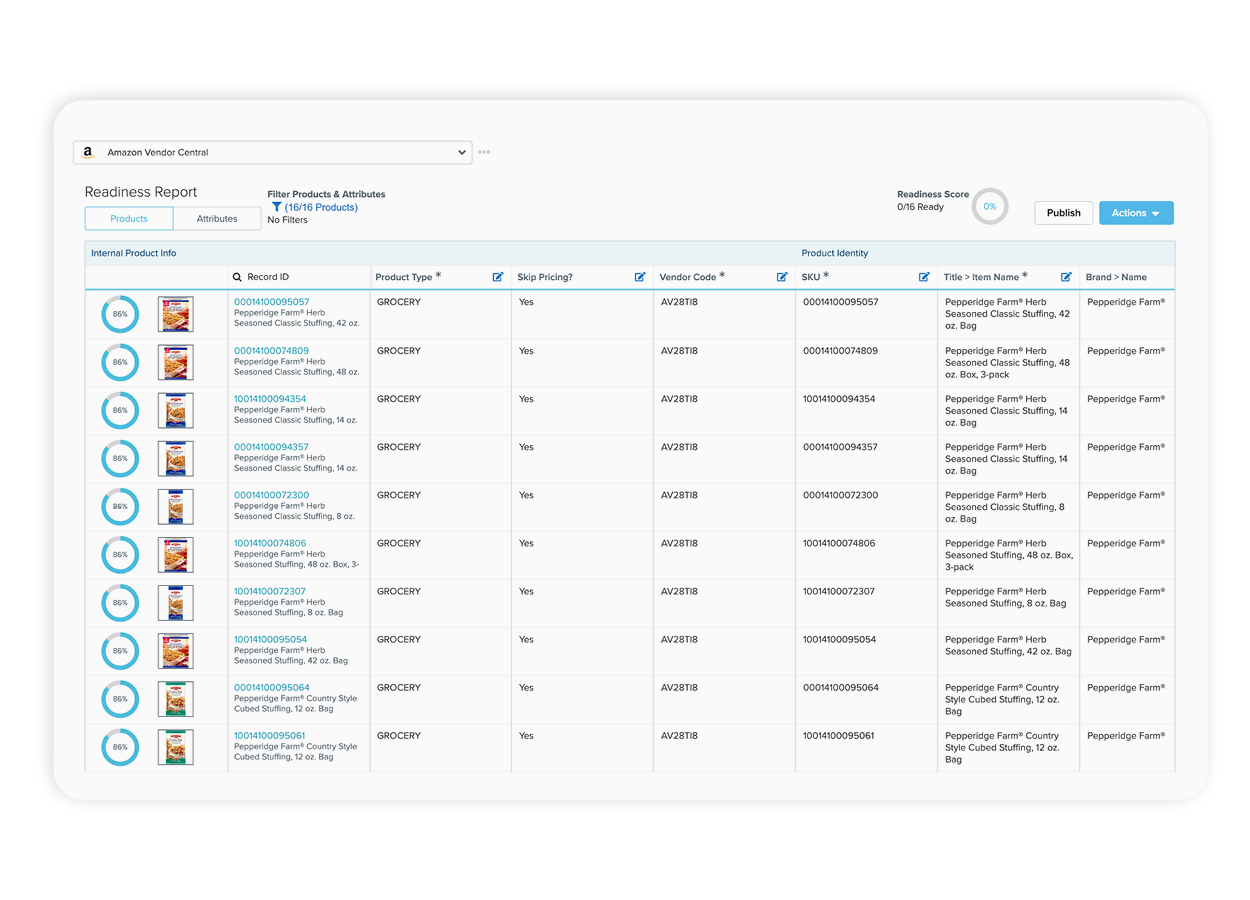This screenshot has height=900, width=1250.
Task: Click the Vendor Code column header label
Action: 688,277
